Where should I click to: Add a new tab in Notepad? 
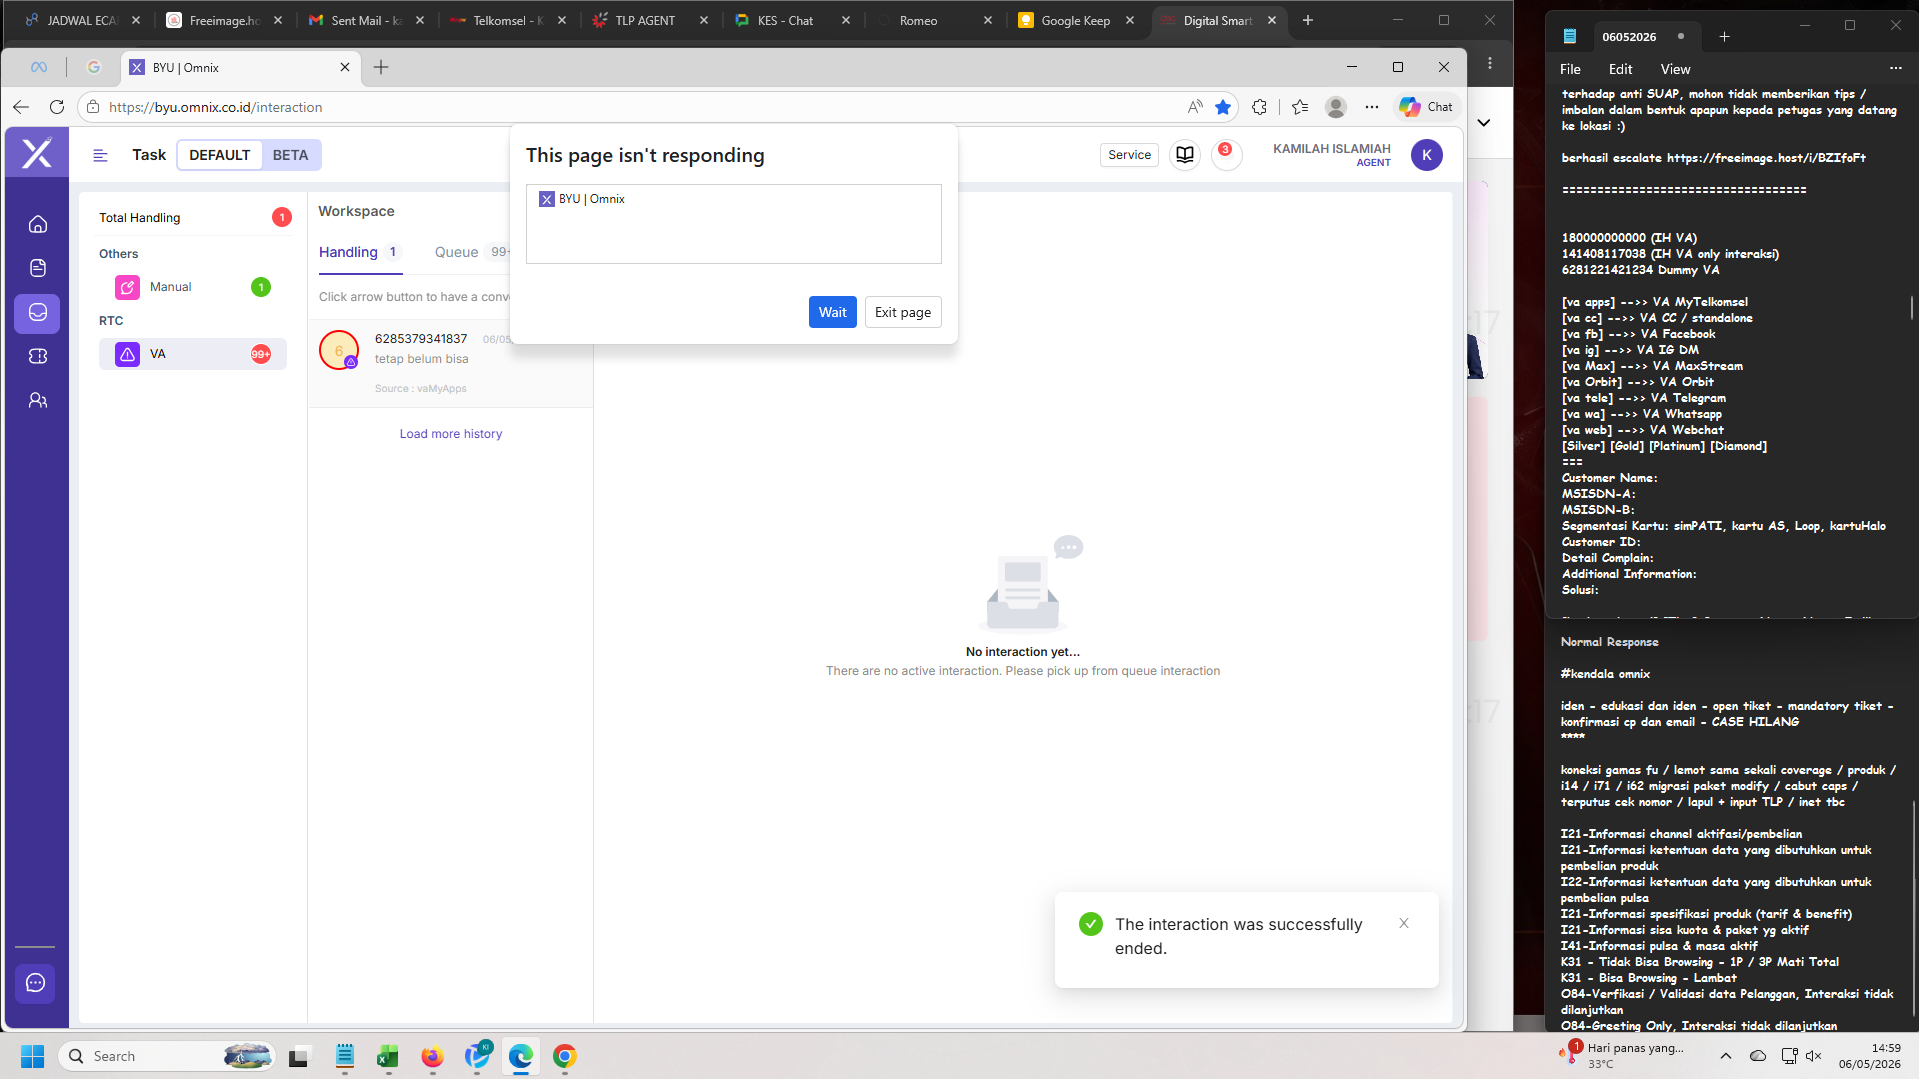click(1724, 37)
